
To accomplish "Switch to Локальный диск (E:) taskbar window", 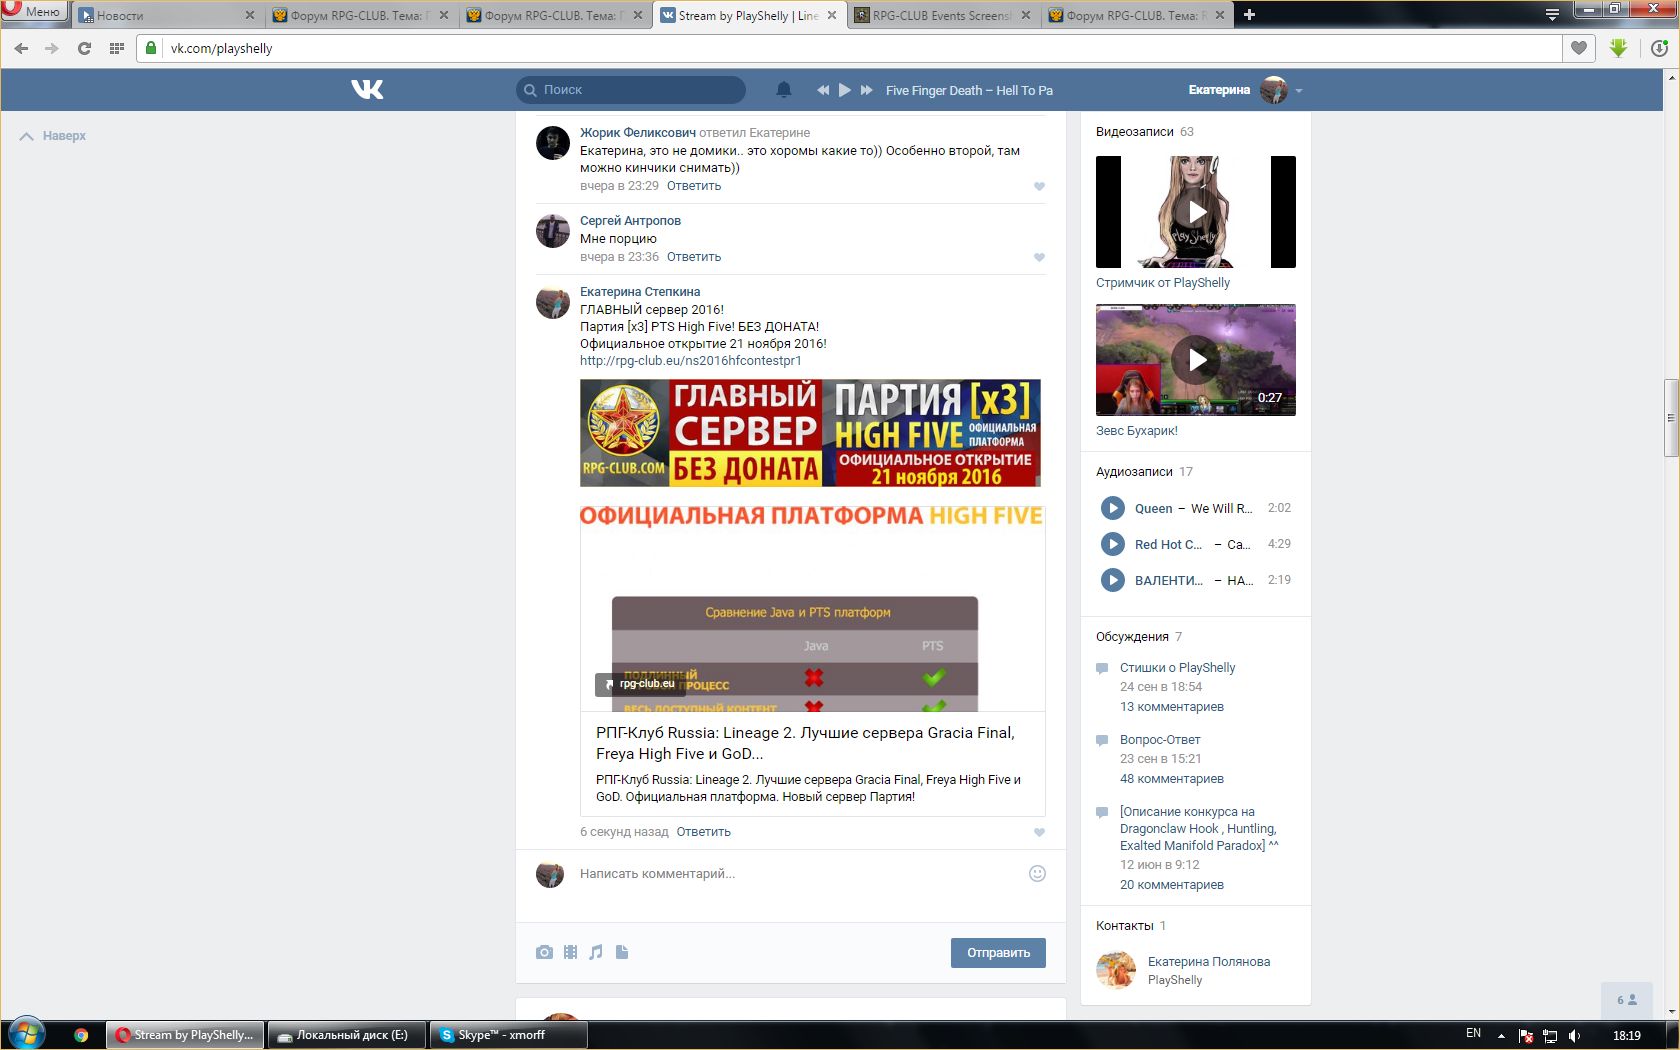I will [x=346, y=1035].
